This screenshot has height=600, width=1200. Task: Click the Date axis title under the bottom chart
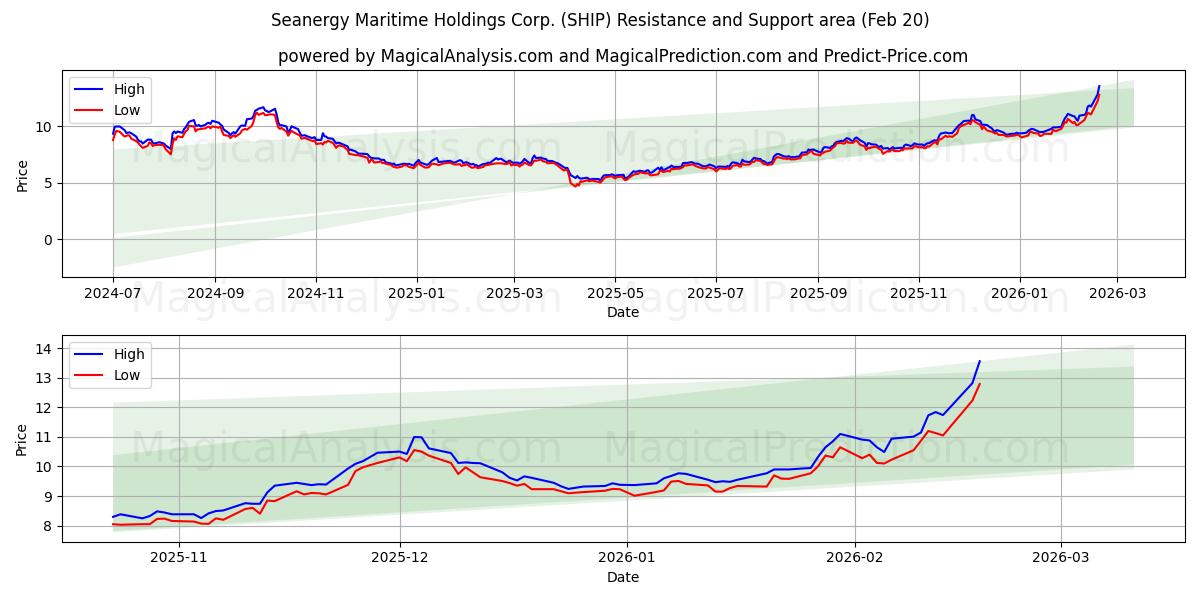point(623,577)
